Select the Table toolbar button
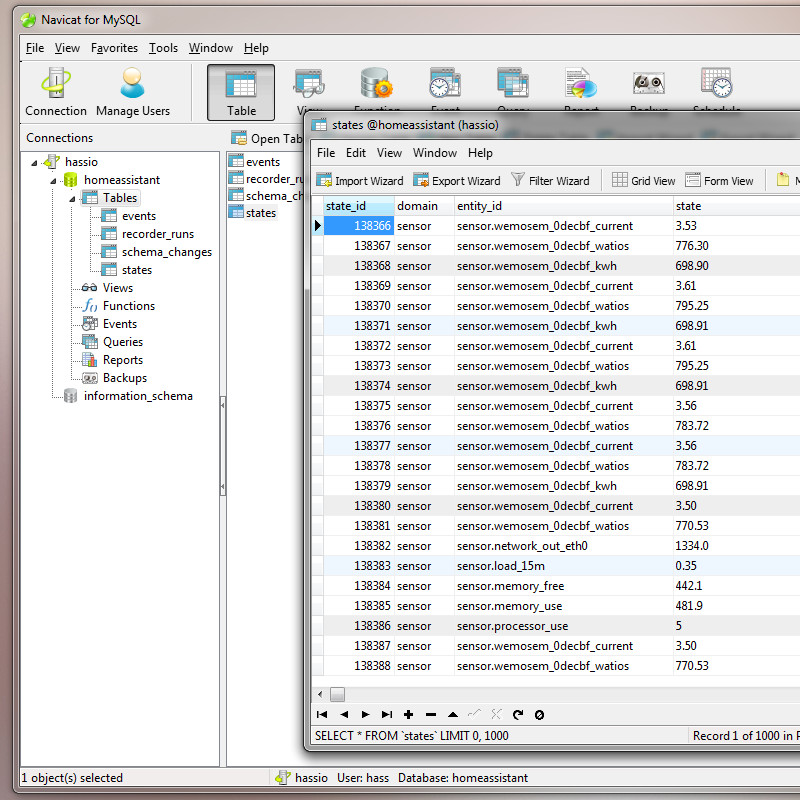Image resolution: width=800 pixels, height=800 pixels. click(241, 92)
